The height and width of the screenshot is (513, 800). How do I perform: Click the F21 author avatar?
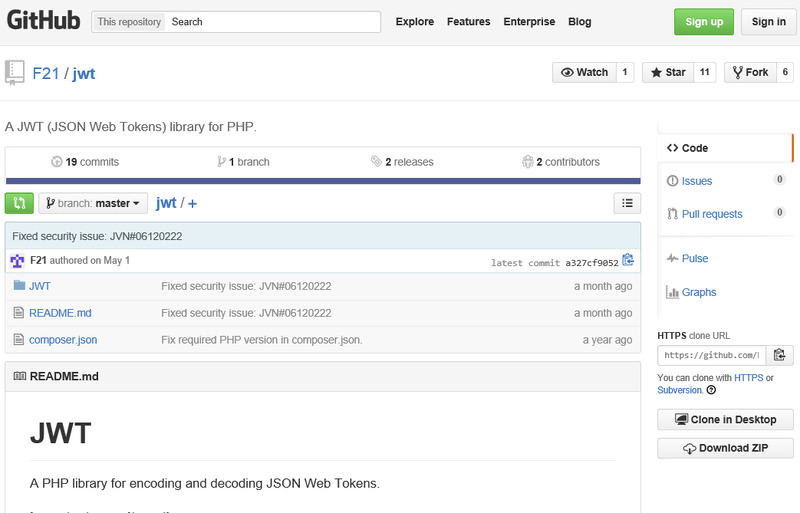17,260
